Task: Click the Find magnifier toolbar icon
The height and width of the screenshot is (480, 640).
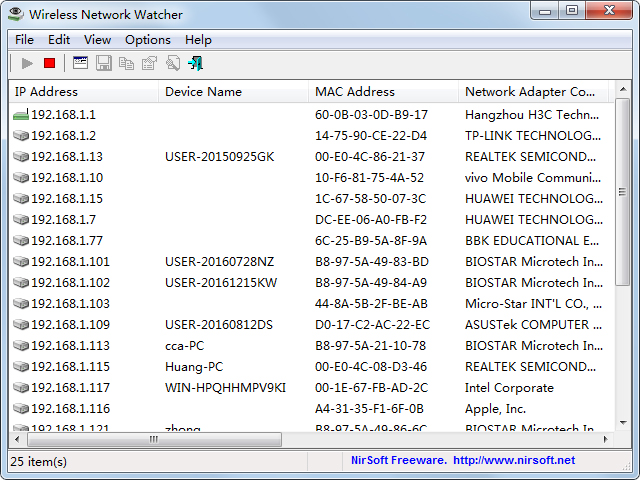Action: pos(173,63)
